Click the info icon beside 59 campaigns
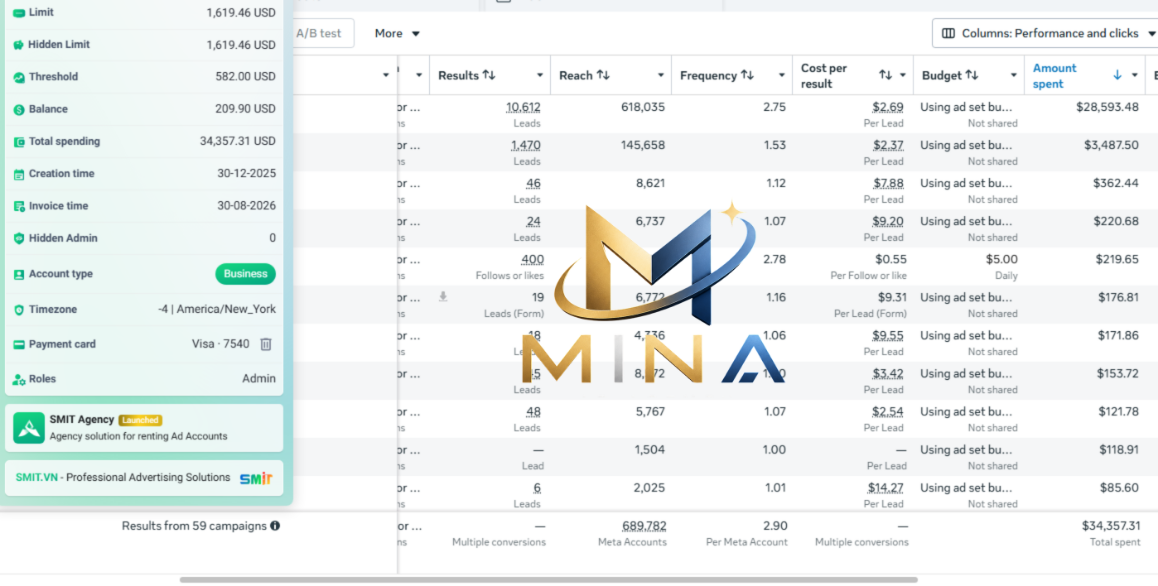 coord(275,526)
